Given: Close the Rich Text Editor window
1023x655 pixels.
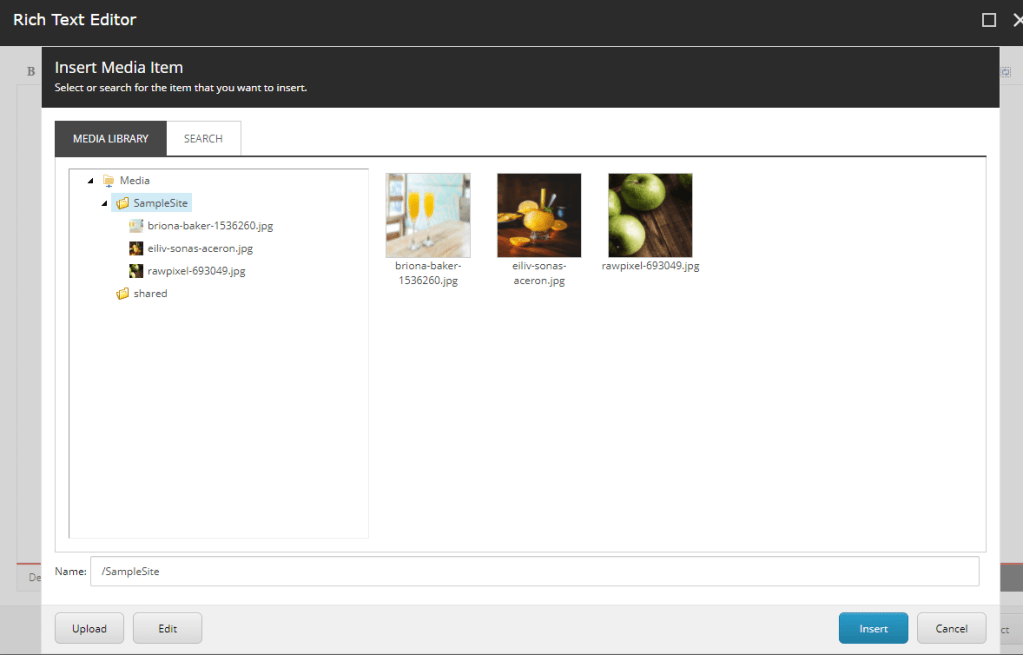Looking at the screenshot, I should [1016, 20].
